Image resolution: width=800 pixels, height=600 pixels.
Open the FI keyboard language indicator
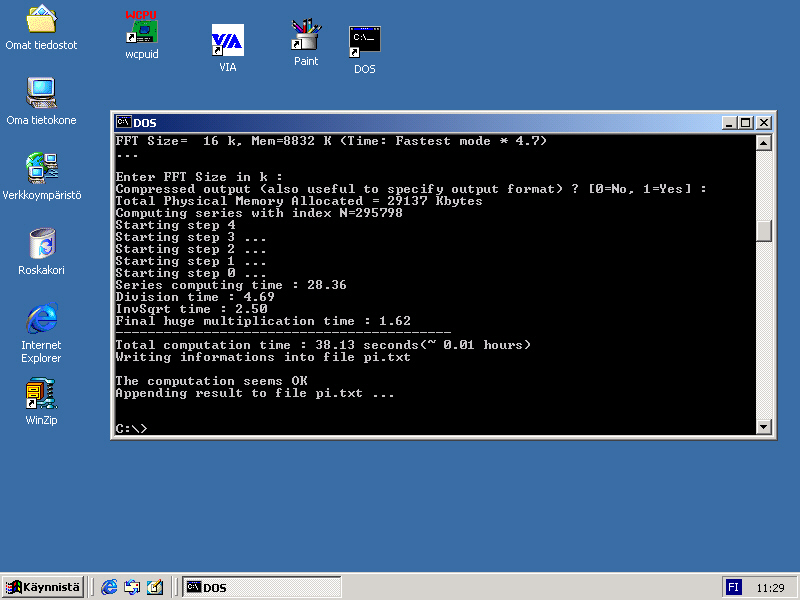click(x=733, y=587)
